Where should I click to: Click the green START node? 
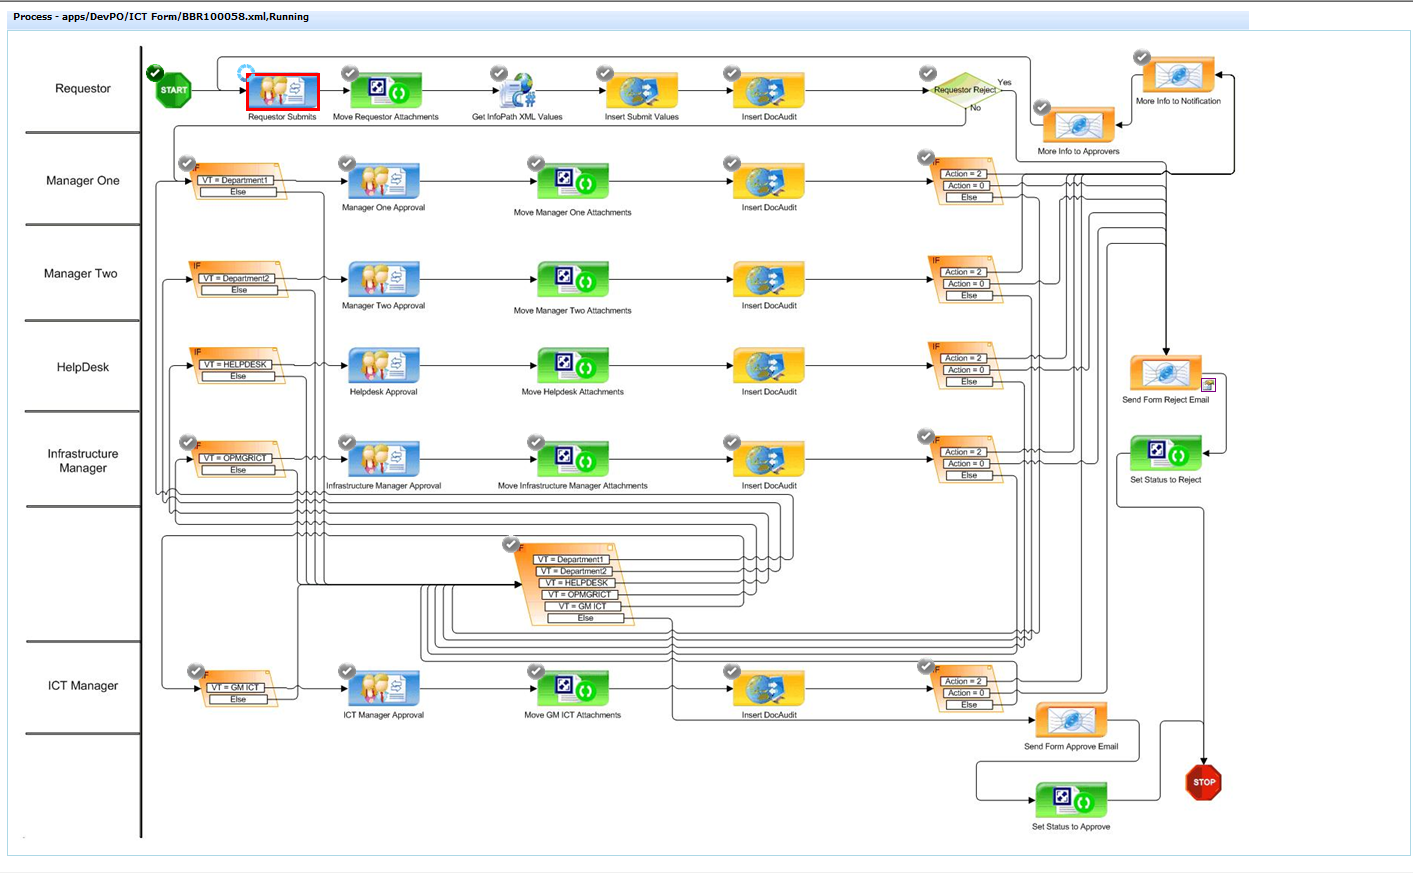[x=174, y=90]
